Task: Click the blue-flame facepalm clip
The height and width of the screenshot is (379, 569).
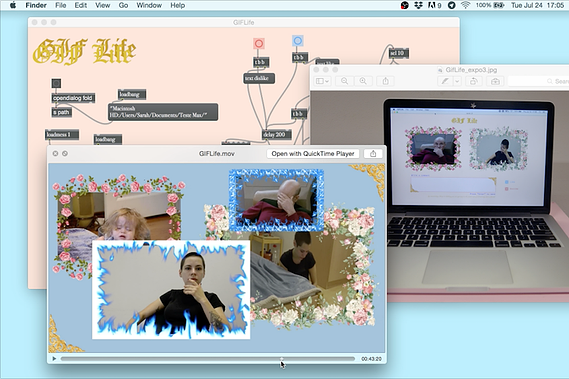Action: coord(276,200)
